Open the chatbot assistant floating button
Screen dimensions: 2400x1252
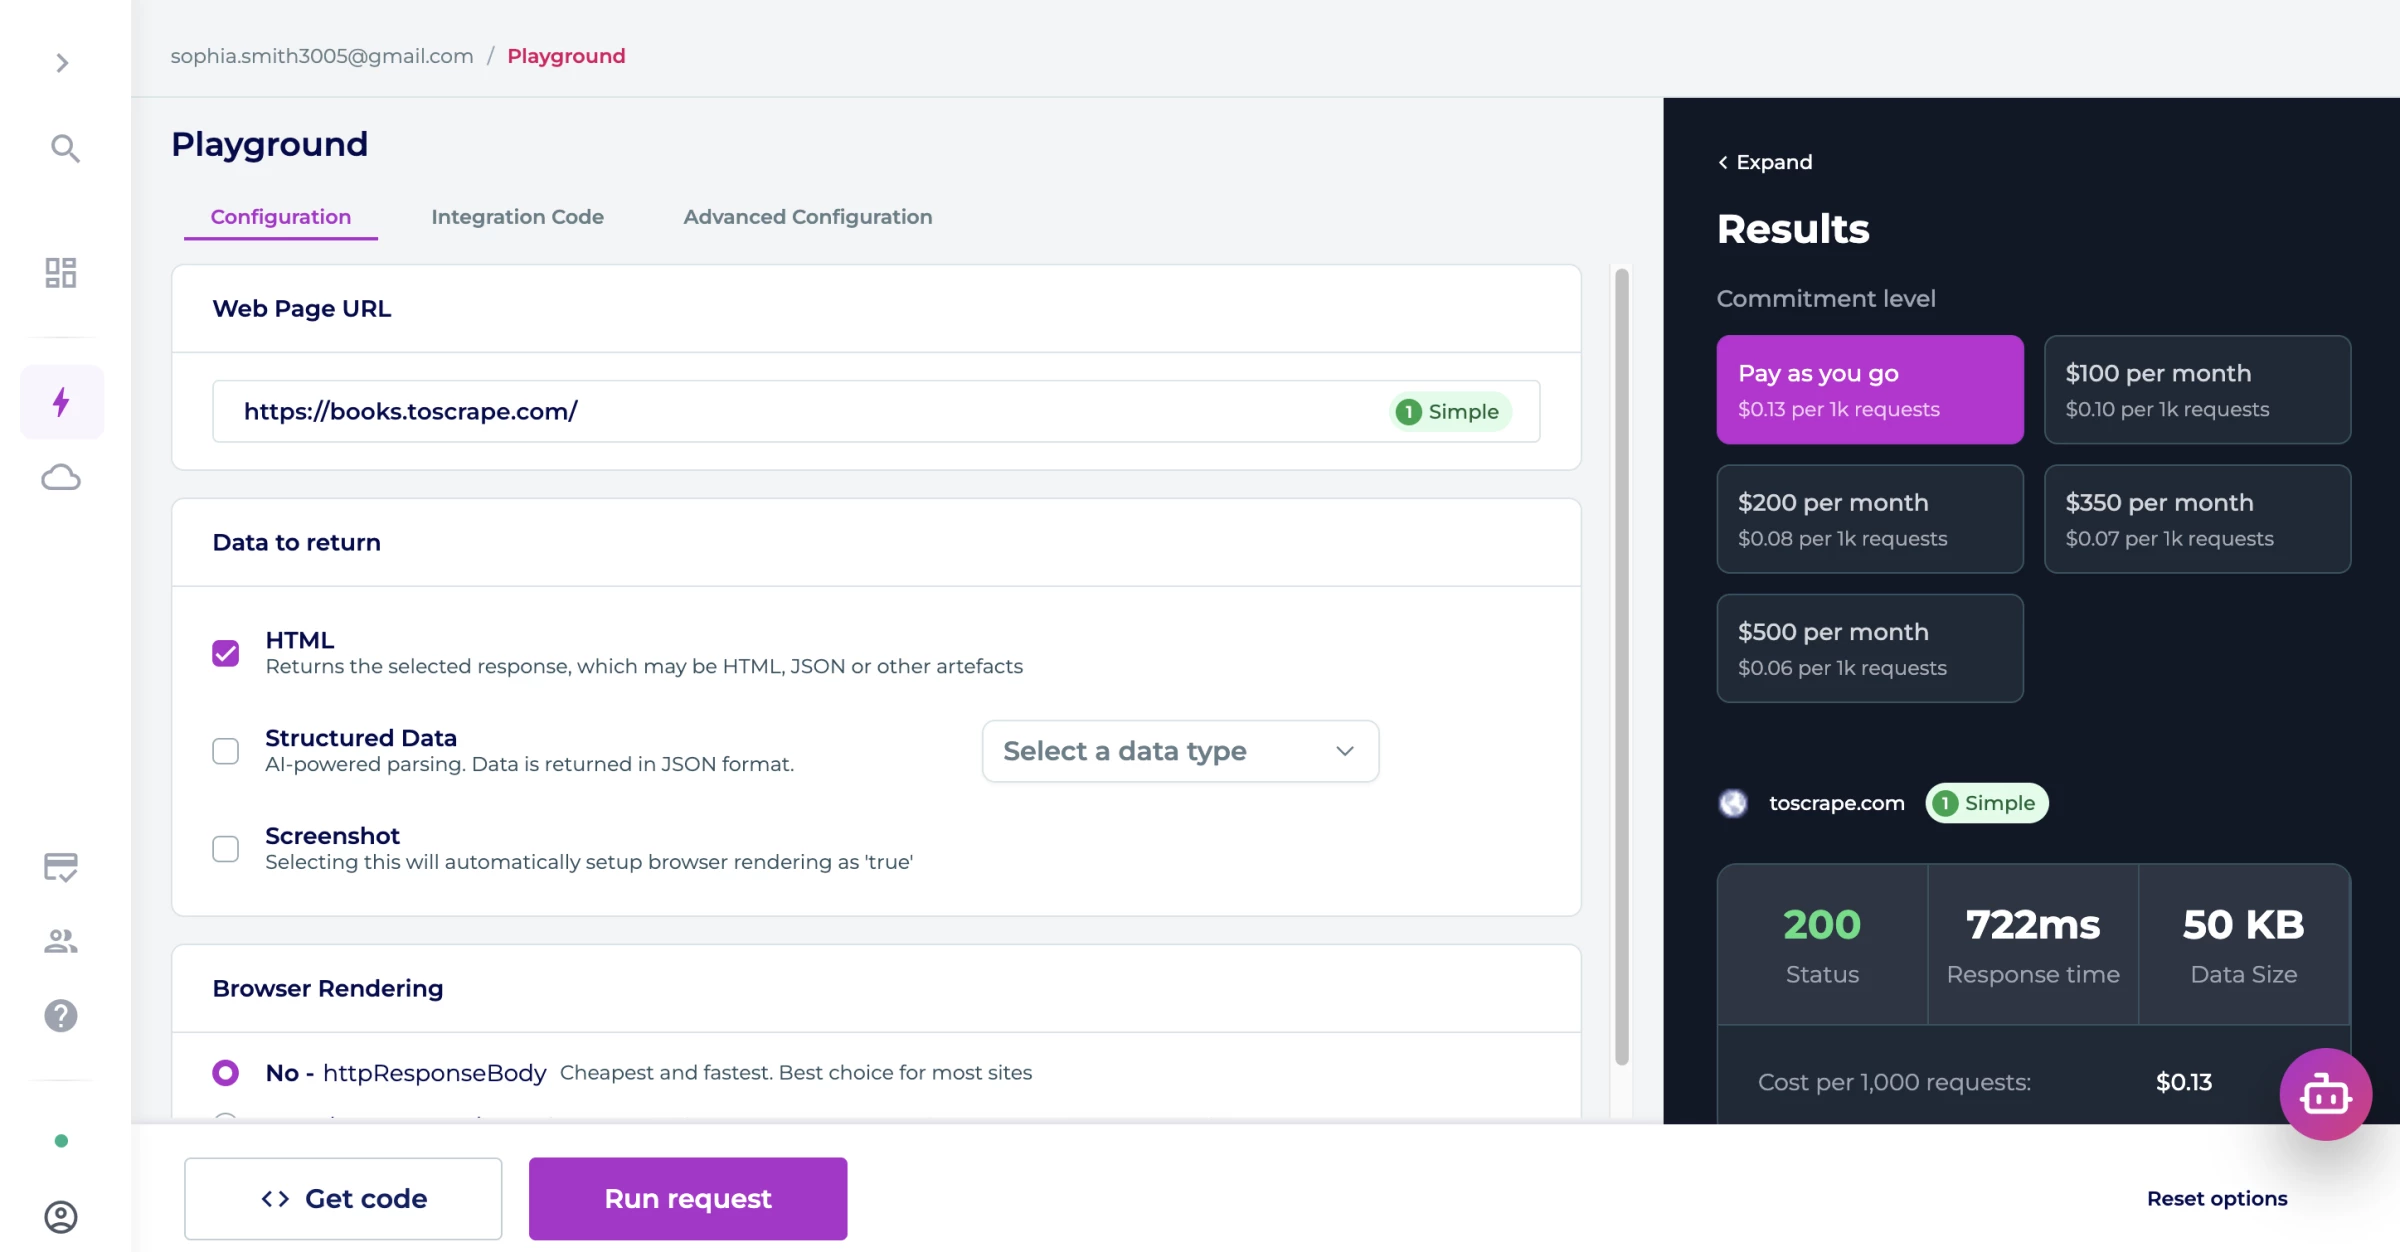[x=2325, y=1094]
